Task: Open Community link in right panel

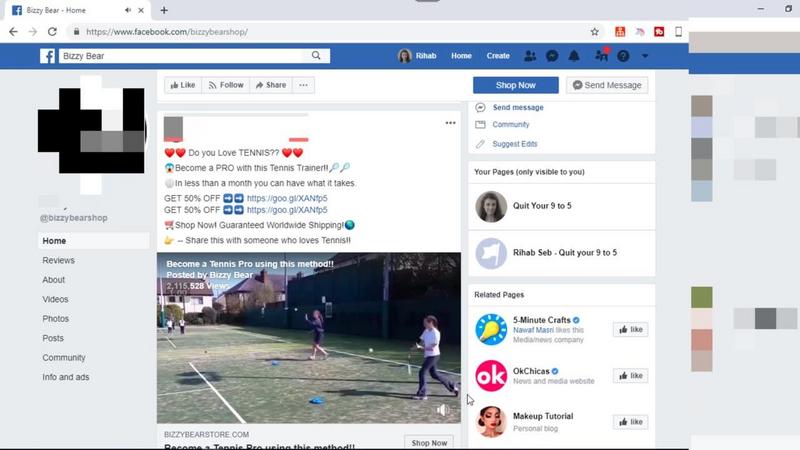Action: tap(511, 124)
